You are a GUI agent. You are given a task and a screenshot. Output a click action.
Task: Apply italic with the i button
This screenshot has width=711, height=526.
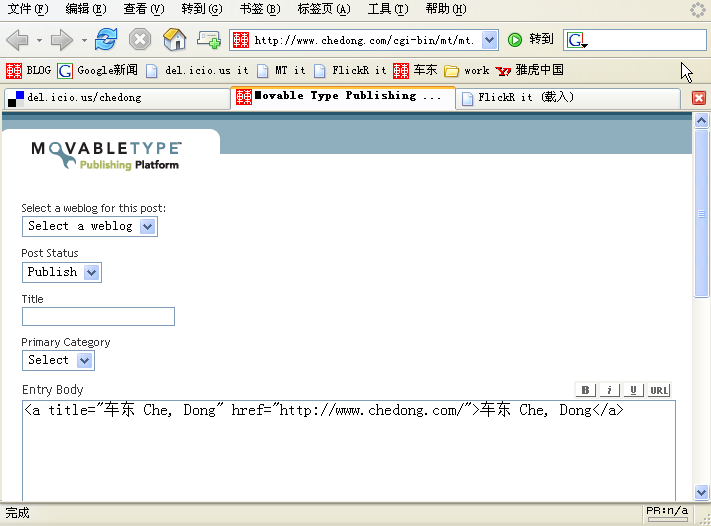pyautogui.click(x=609, y=390)
